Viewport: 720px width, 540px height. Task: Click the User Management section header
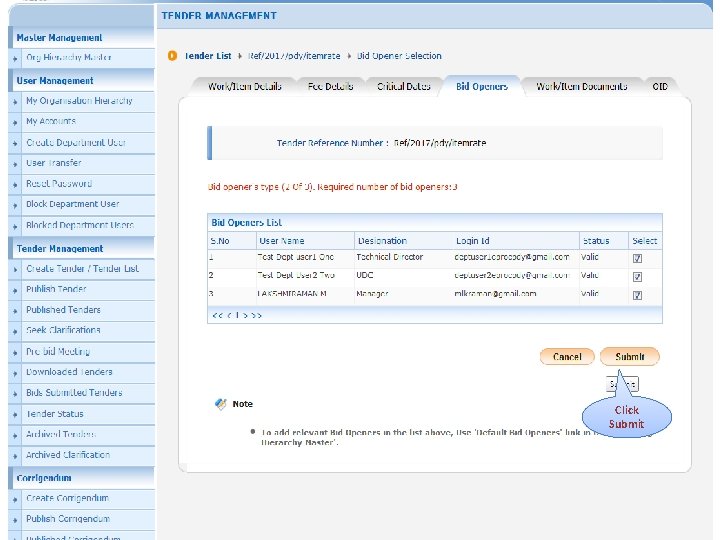tap(55, 81)
